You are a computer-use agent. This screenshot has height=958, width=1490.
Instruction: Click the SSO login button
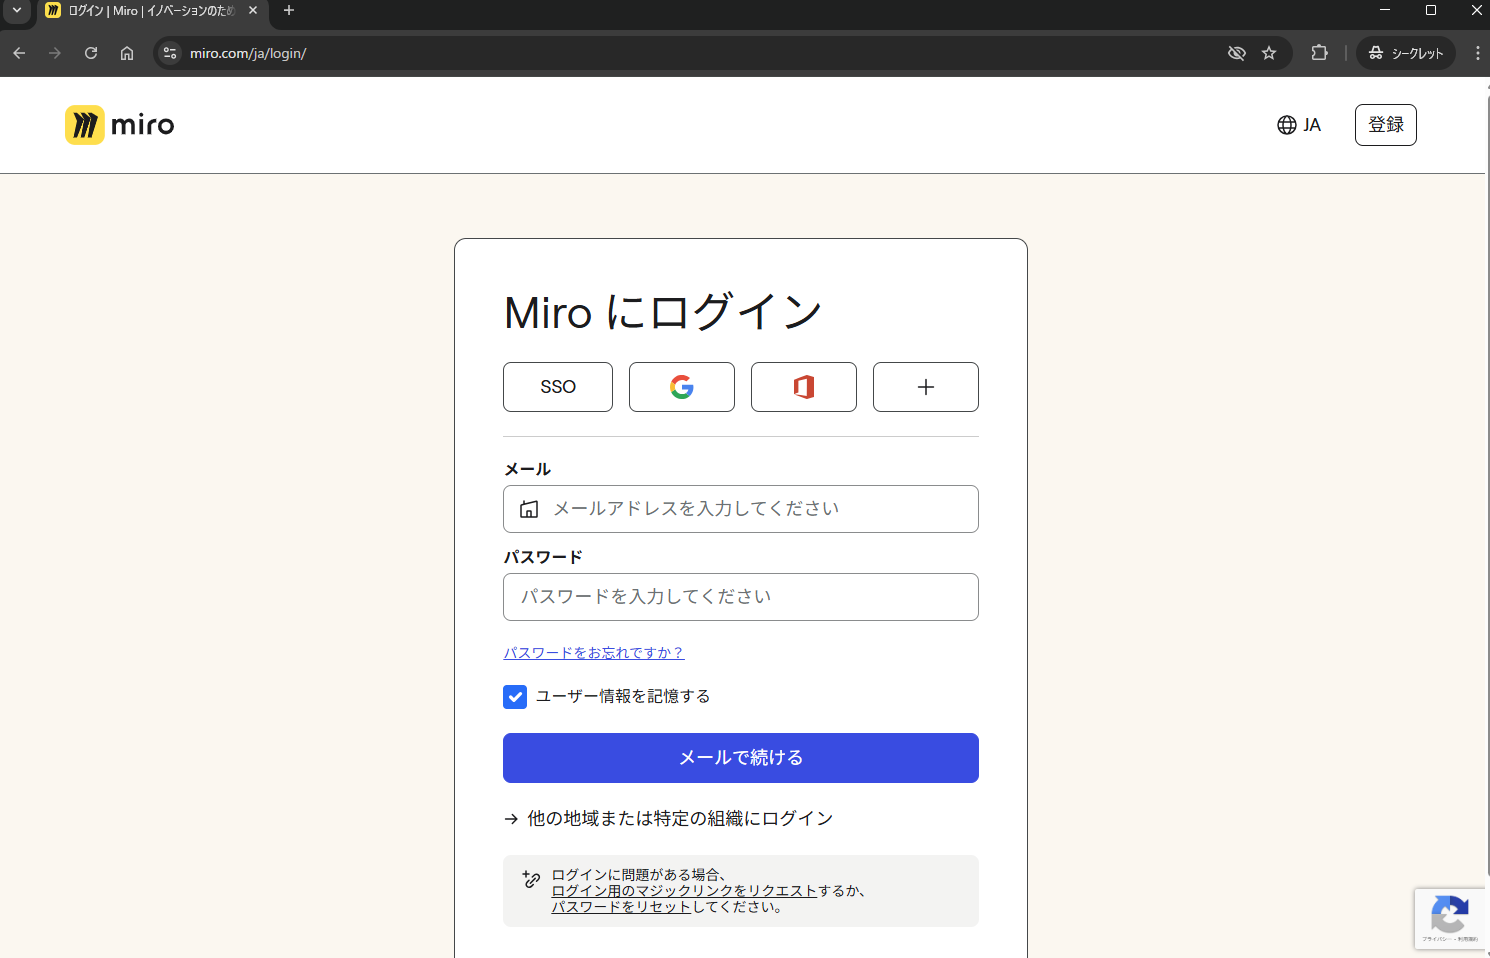557,387
